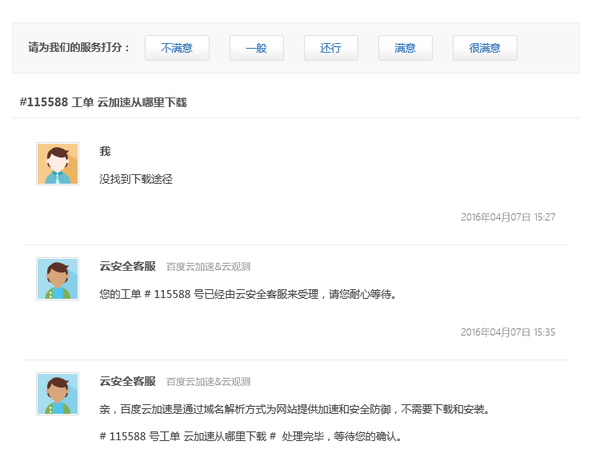Click the sender name 我
600x461 pixels.
tap(105, 151)
